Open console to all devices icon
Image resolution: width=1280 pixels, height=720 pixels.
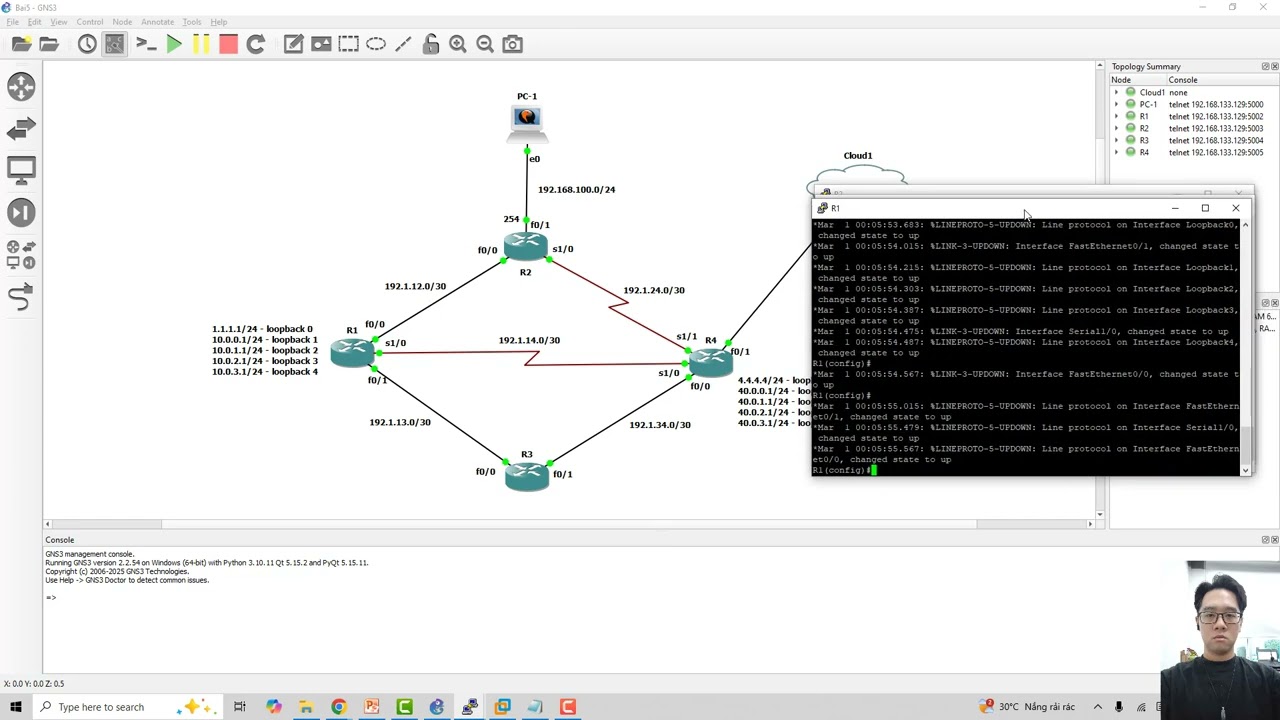(146, 44)
